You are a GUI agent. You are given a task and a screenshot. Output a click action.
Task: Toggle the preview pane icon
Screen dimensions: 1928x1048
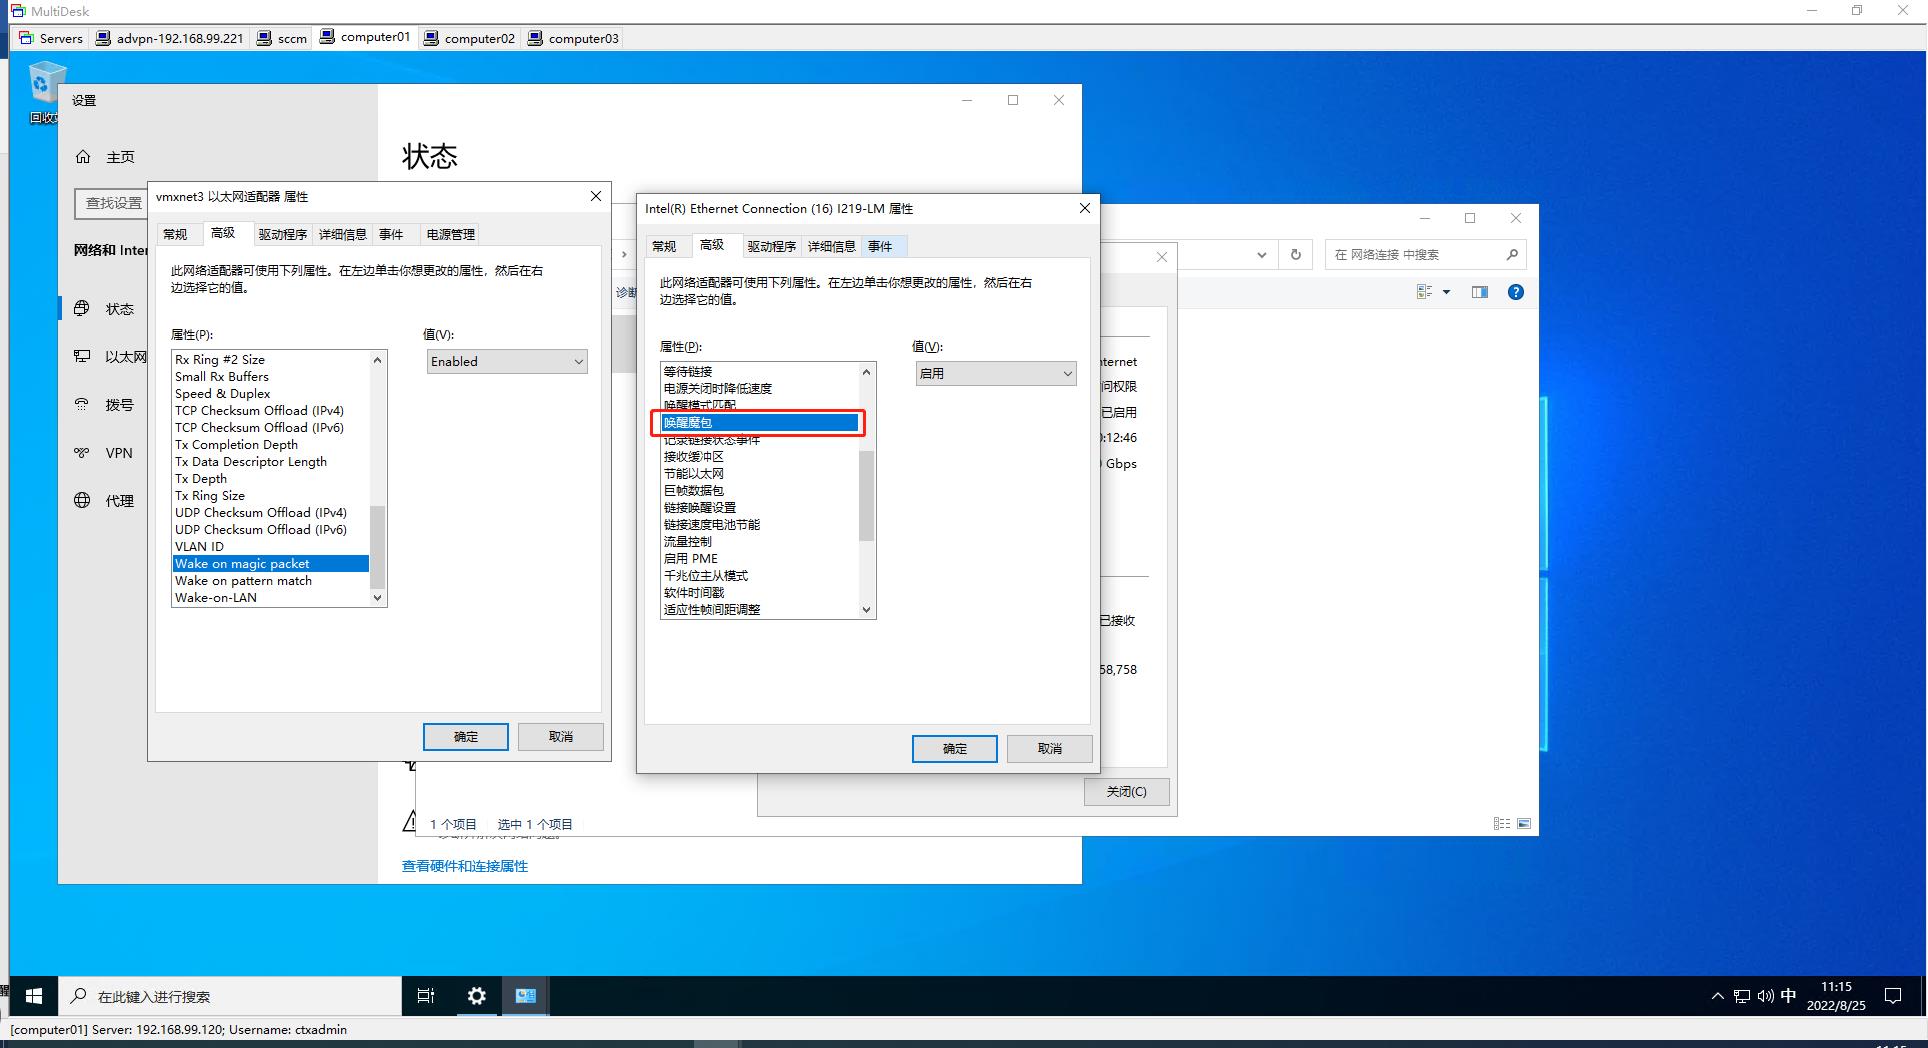[x=1480, y=292]
